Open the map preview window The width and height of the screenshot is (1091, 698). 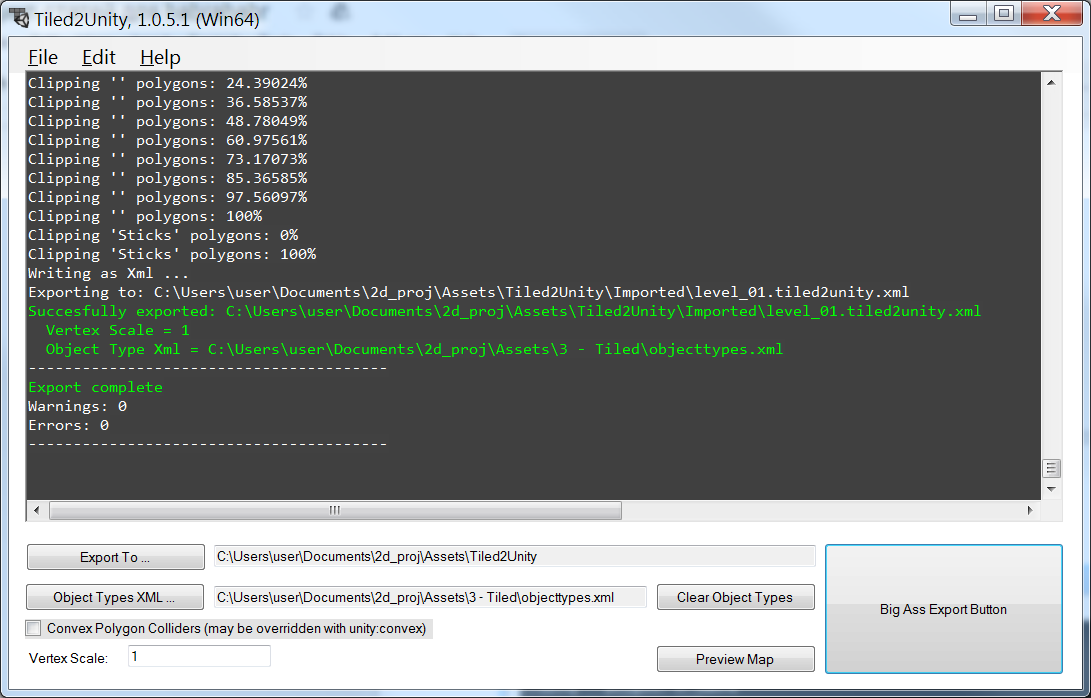point(735,659)
